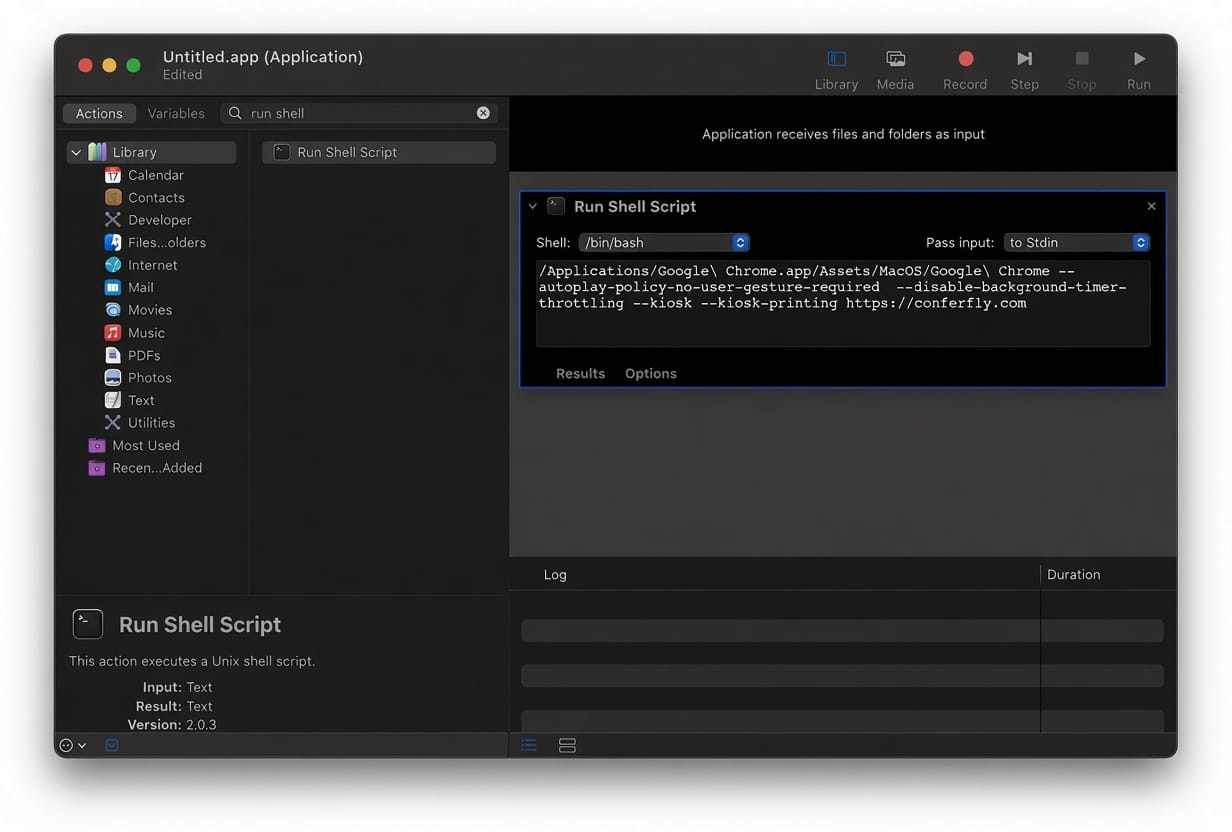Select the Text category
Image resolution: width=1232 pixels, height=832 pixels.
pyautogui.click(x=129, y=400)
